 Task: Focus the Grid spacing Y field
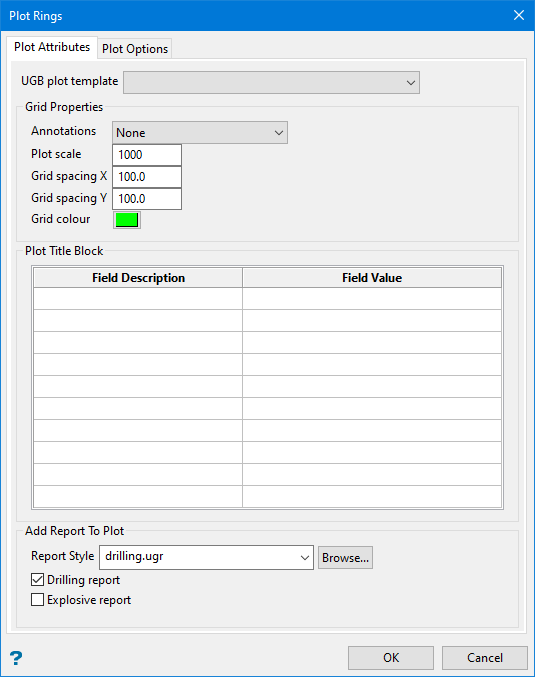coord(147,199)
